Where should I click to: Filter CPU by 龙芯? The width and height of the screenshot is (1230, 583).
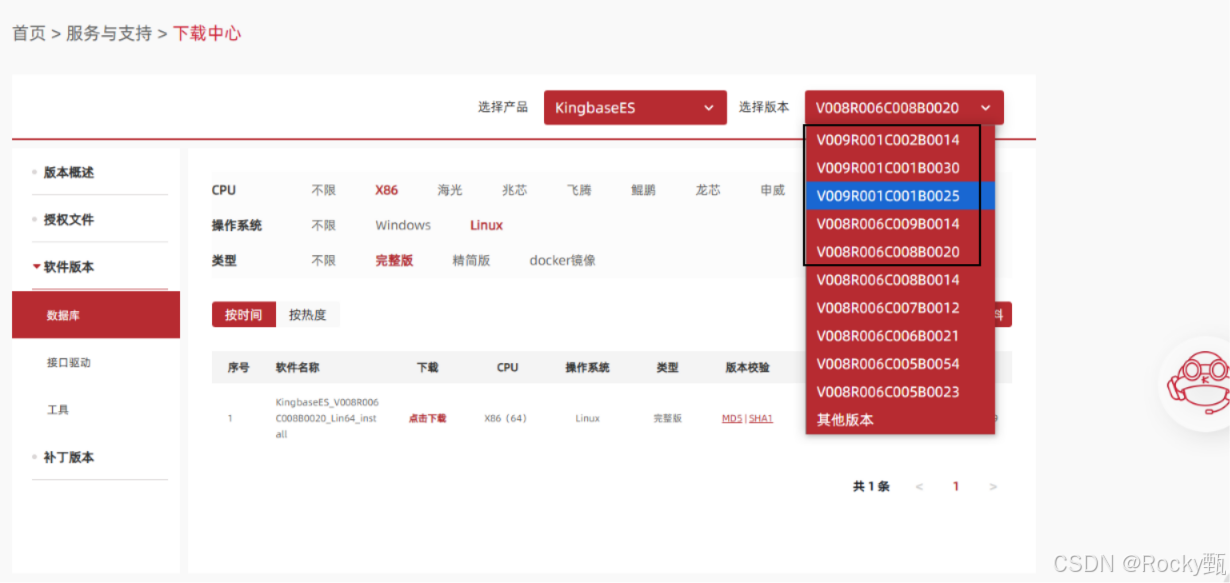708,190
